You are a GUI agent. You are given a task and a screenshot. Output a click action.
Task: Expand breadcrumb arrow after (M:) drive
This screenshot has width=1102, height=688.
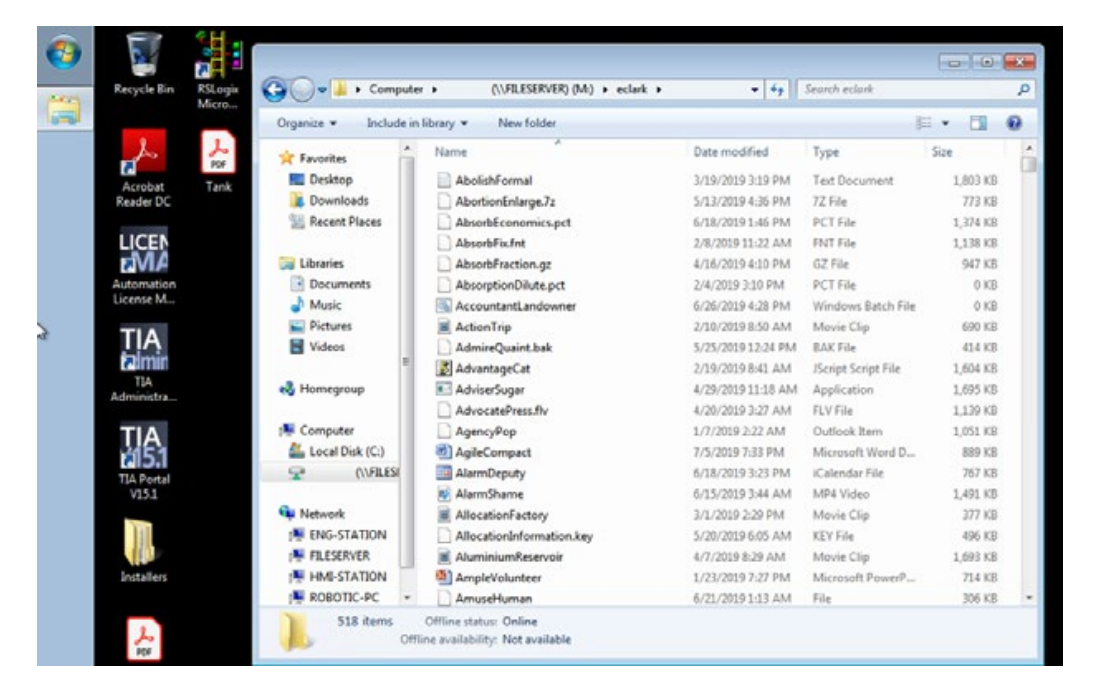click(x=604, y=89)
